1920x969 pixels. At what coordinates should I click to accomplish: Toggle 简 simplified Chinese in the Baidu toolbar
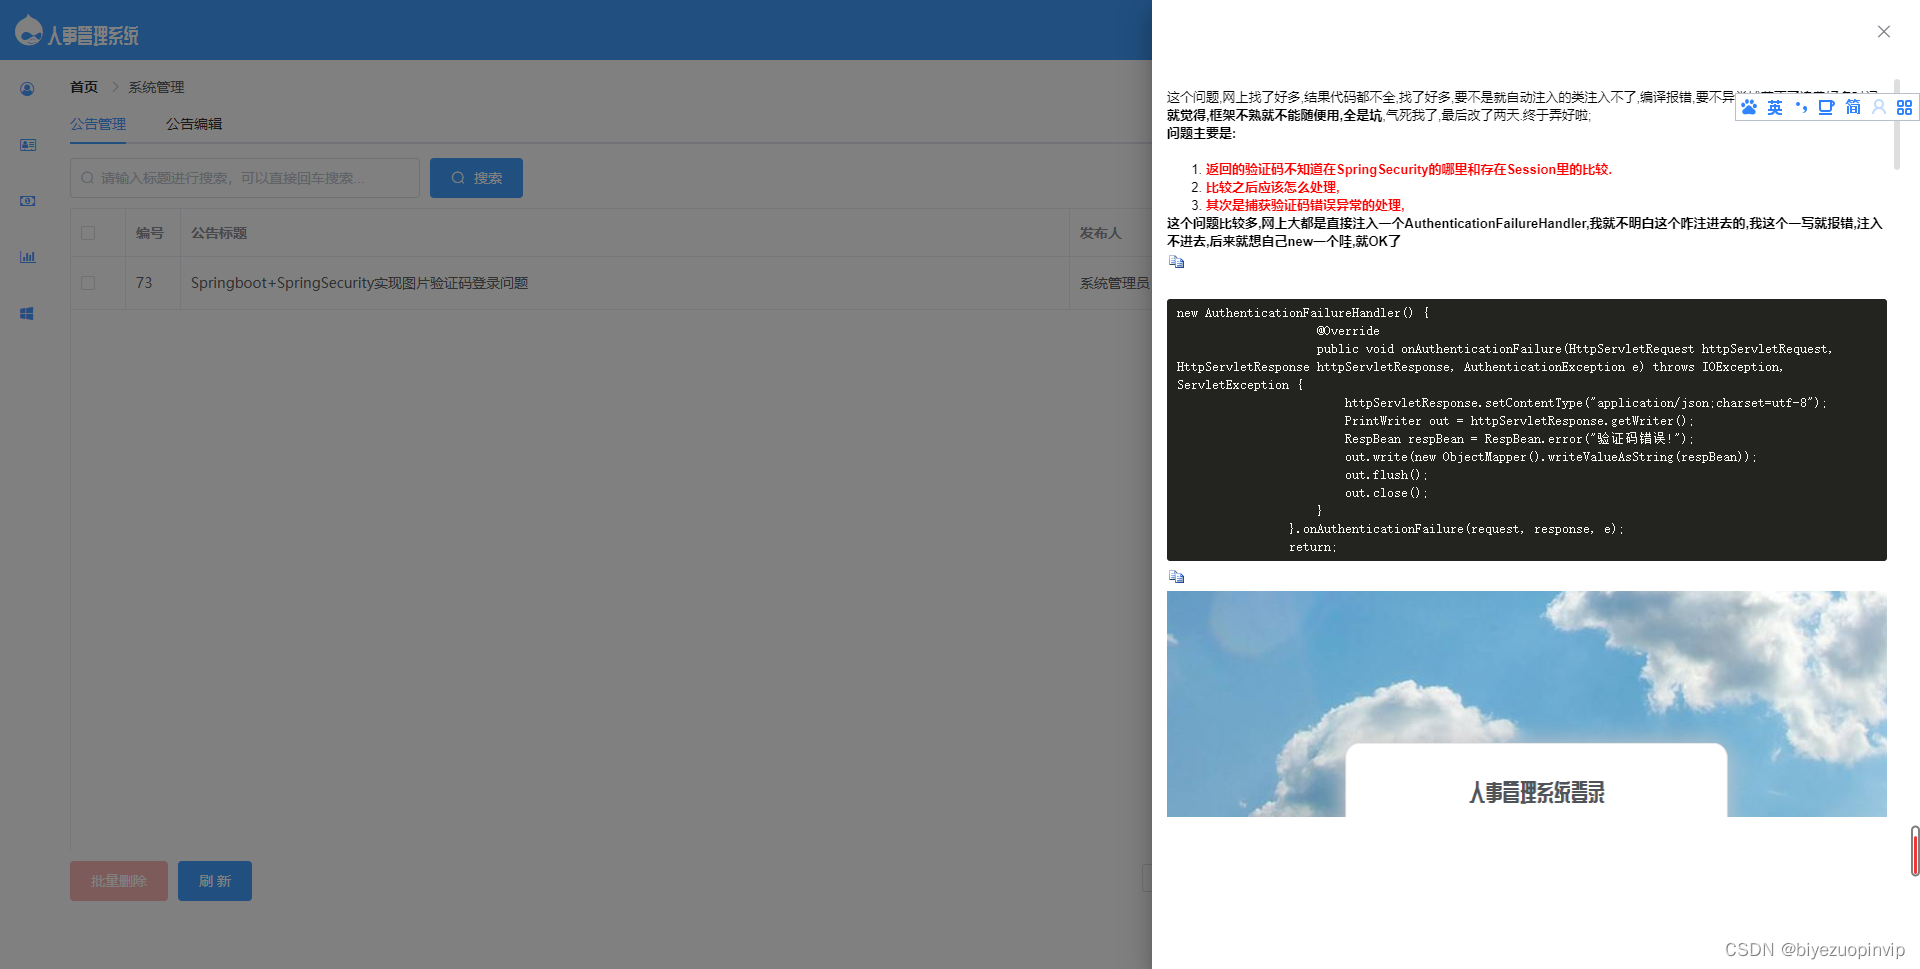(x=1853, y=107)
